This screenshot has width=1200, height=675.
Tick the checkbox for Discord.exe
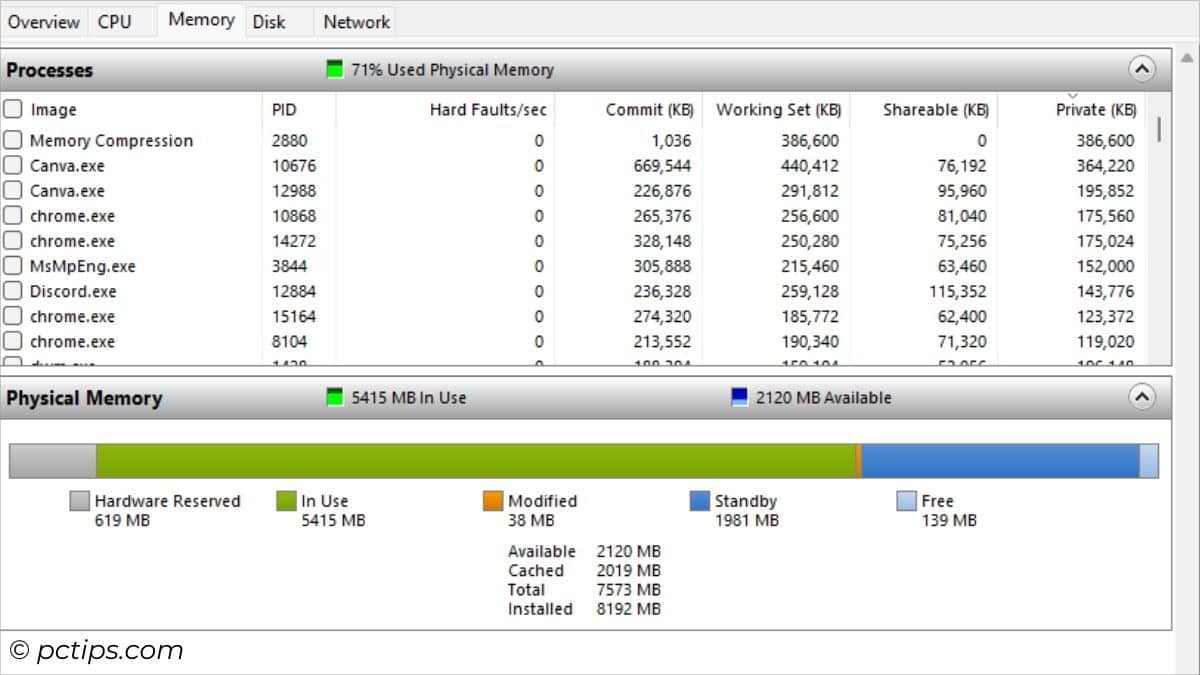coord(13,291)
